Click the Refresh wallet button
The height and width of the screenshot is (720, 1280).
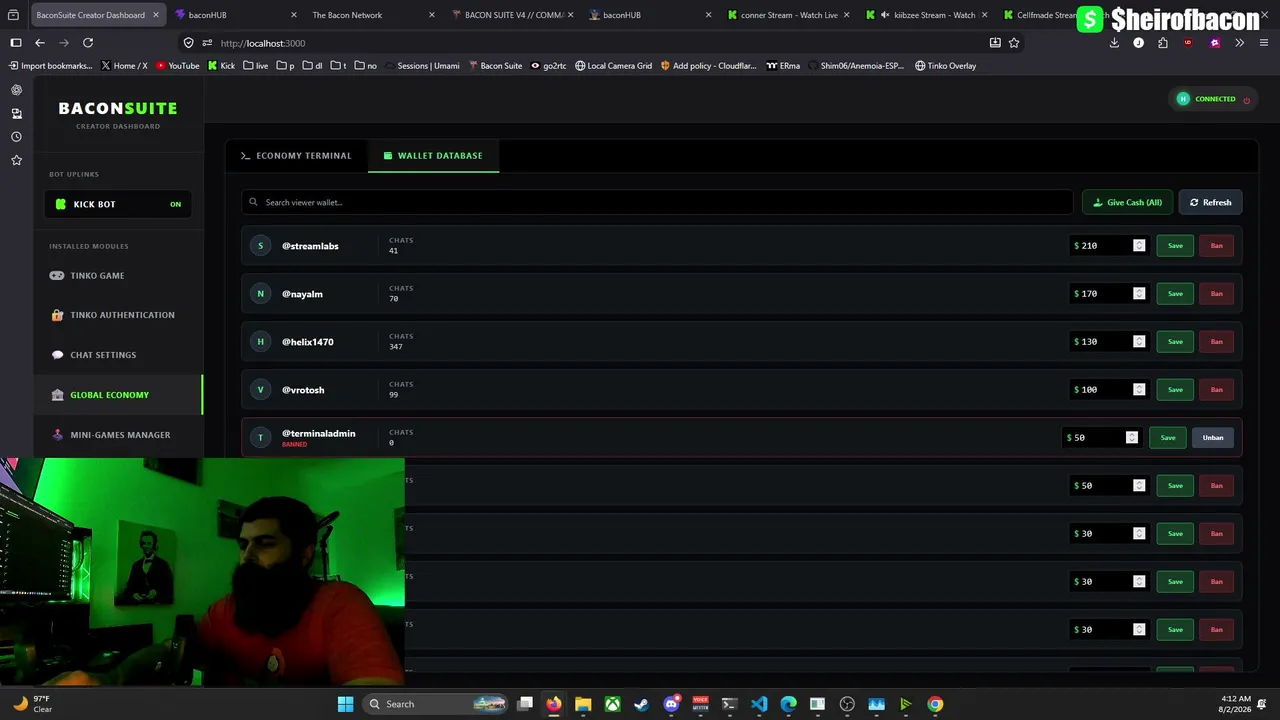[x=1210, y=202]
